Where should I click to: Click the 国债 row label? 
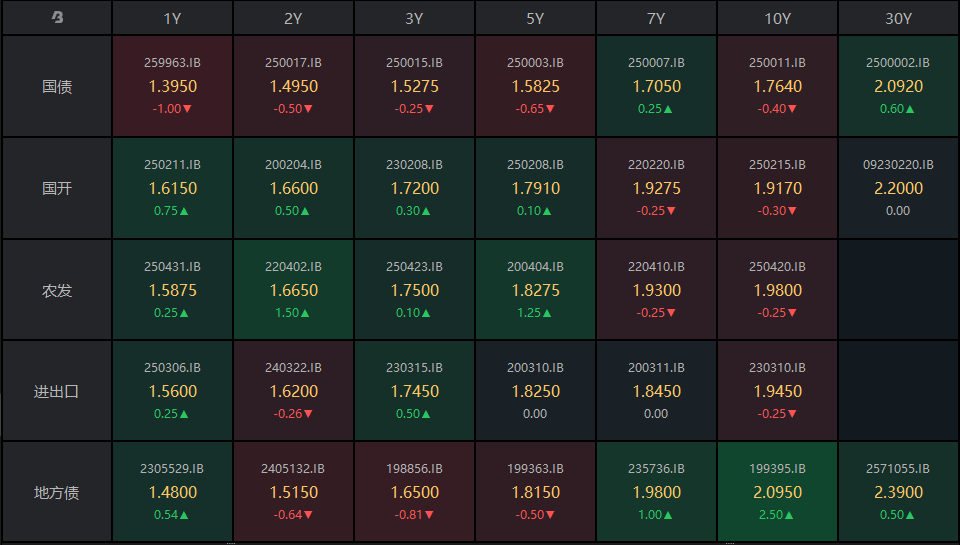pyautogui.click(x=57, y=86)
